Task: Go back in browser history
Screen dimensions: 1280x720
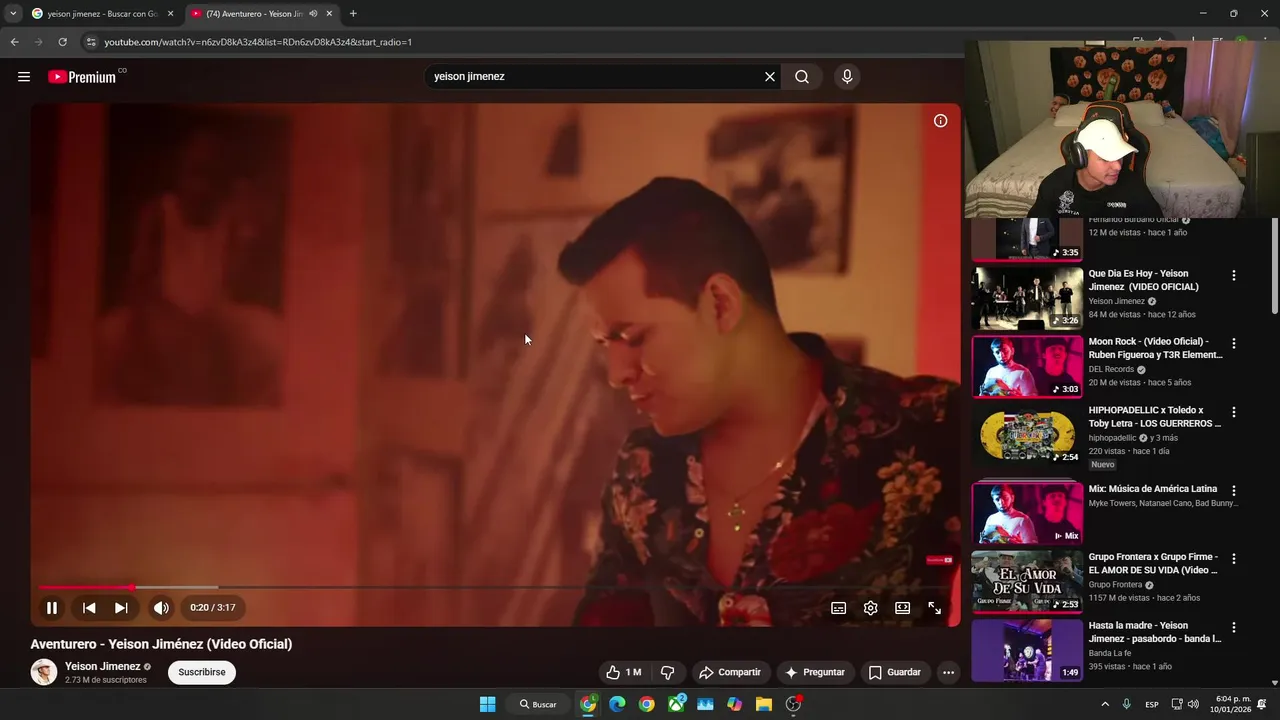Action: click(x=14, y=42)
